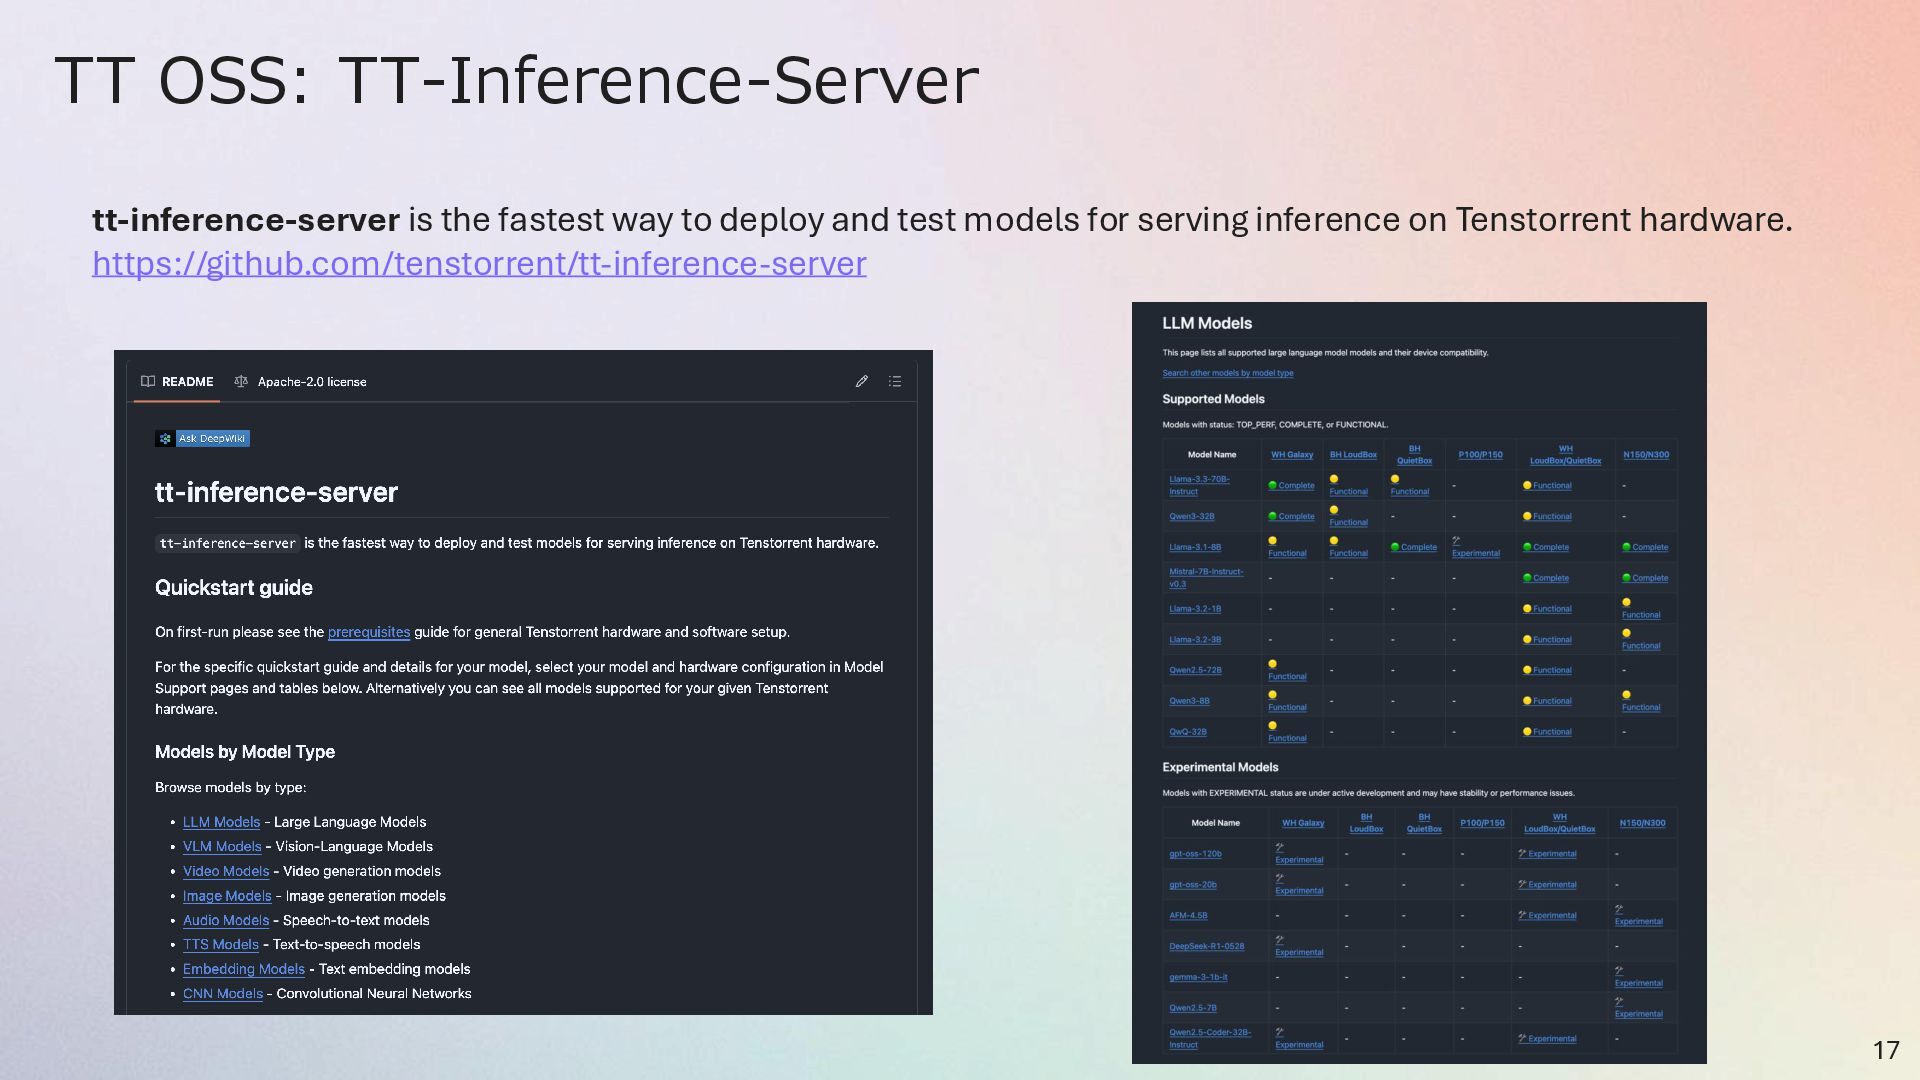The width and height of the screenshot is (1920, 1080).
Task: Click the pencil edit icon in README header
Action: (x=861, y=381)
